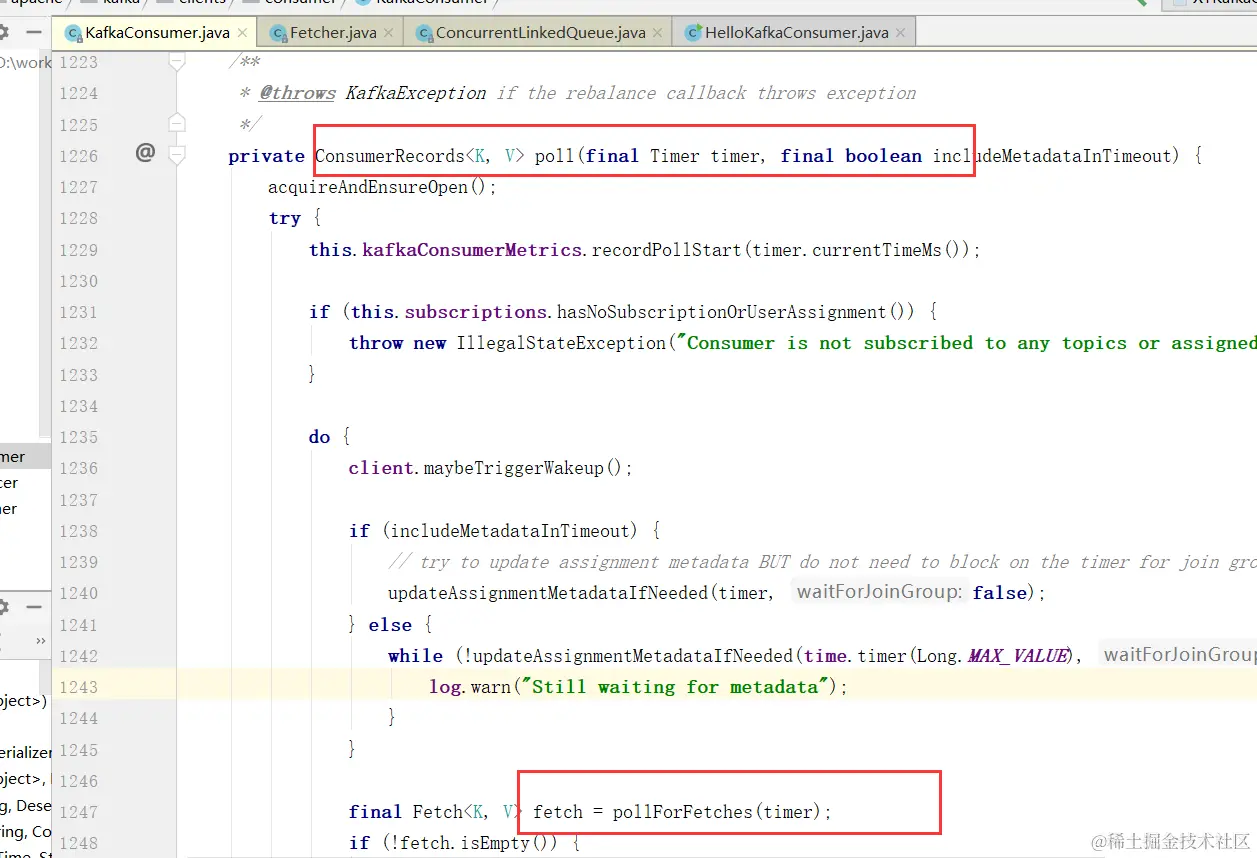
Task: Click line number 1235 in the gutter
Action: click(78, 437)
